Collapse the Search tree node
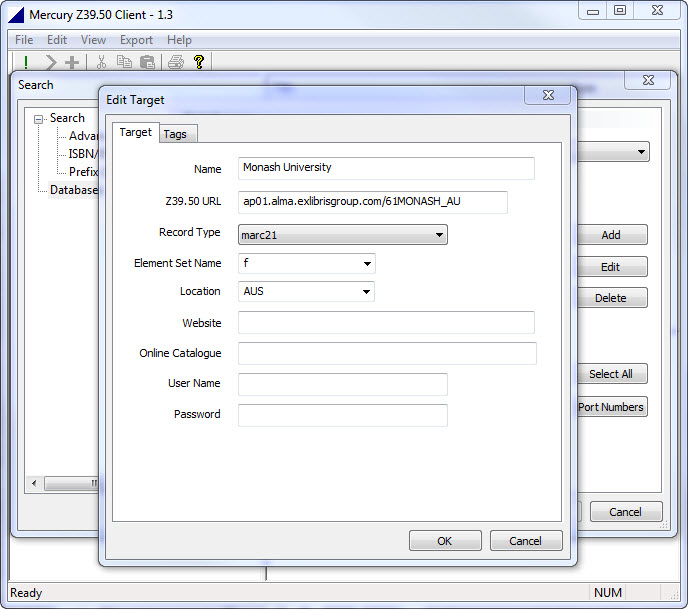 tap(39, 119)
